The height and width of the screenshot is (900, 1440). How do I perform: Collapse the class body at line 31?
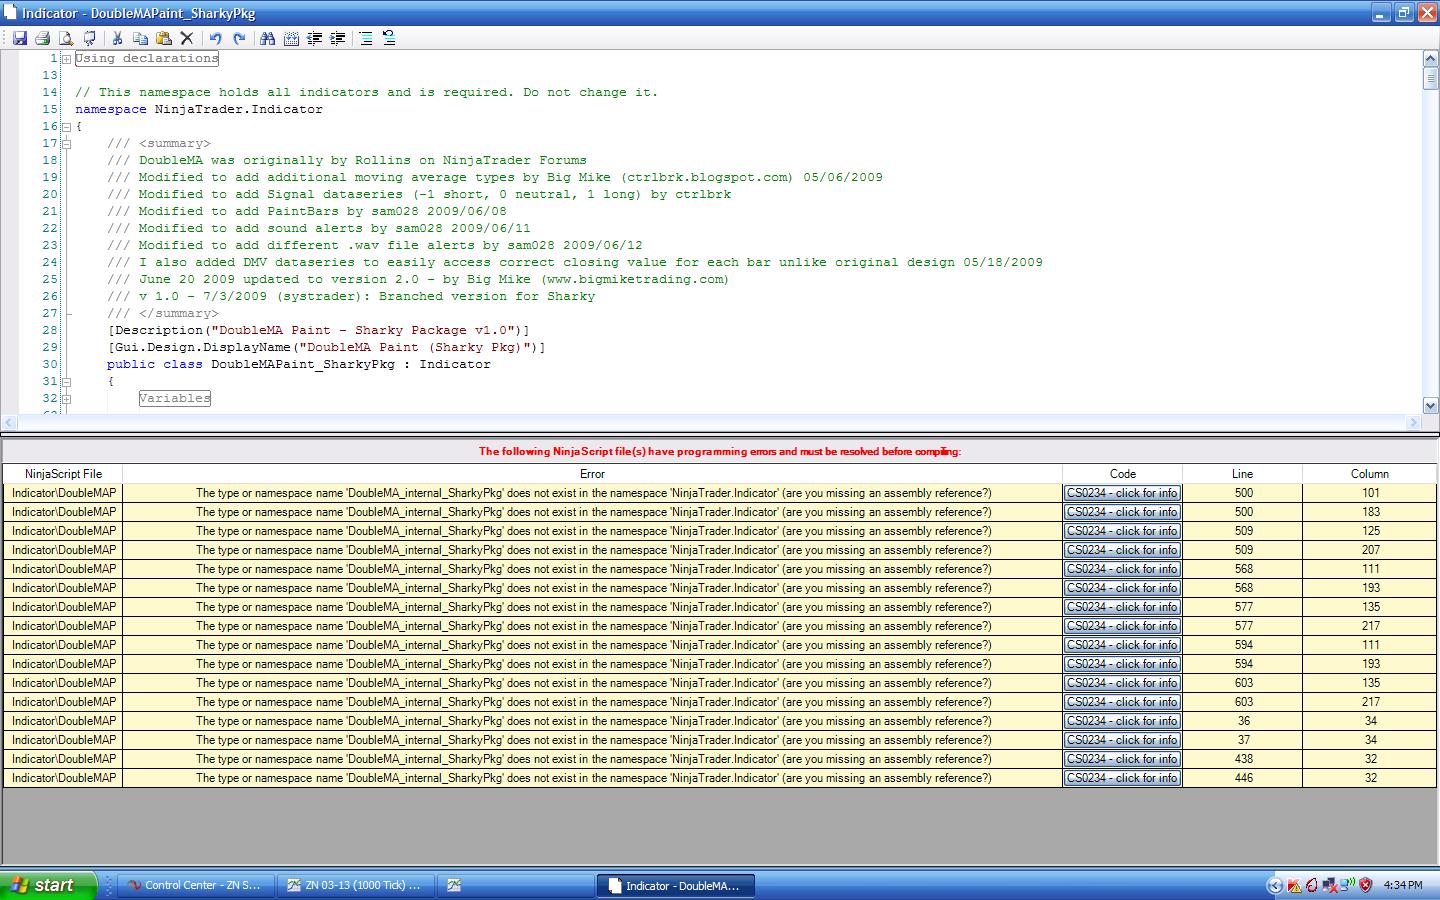click(66, 382)
